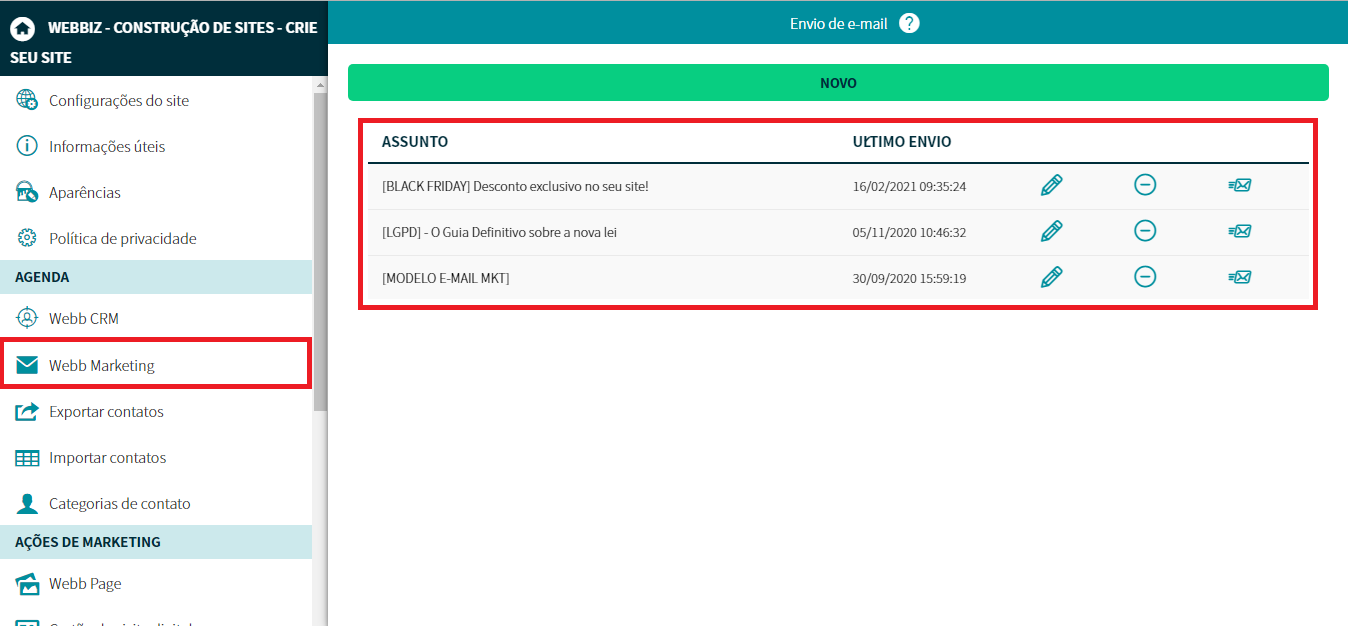Image resolution: width=1348 pixels, height=626 pixels.
Task: Send the BLACK FRIDAY email via envelope icon
Action: click(1240, 185)
